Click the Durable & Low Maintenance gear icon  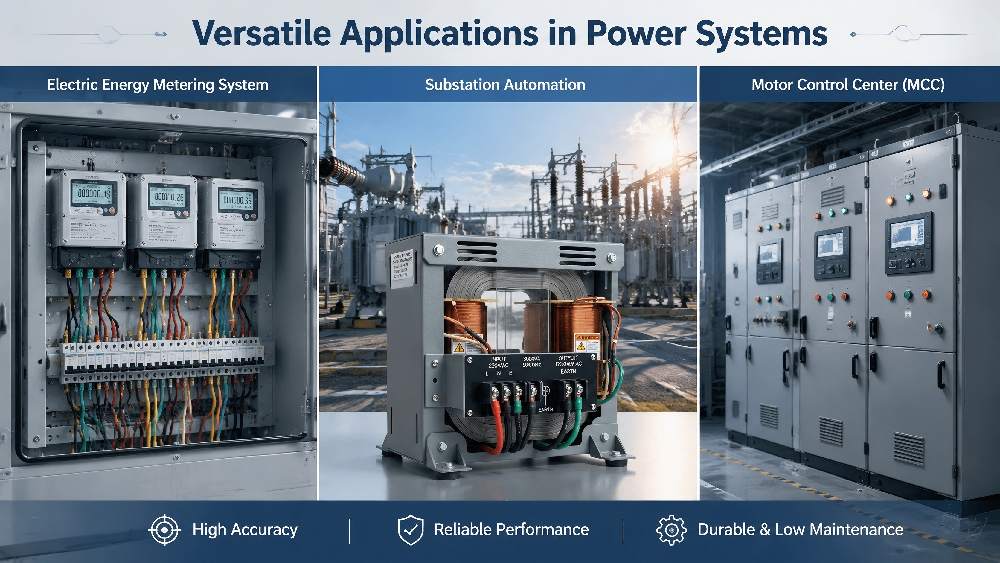(x=671, y=530)
